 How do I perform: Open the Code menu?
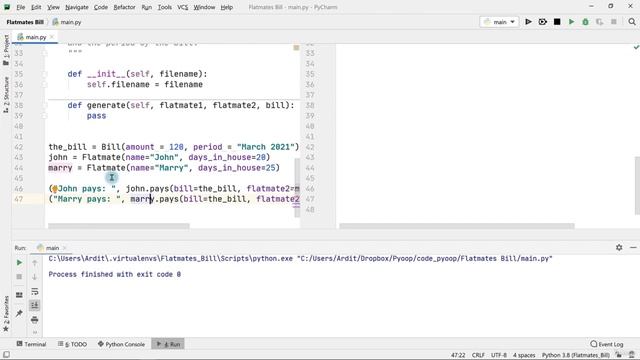100,7
